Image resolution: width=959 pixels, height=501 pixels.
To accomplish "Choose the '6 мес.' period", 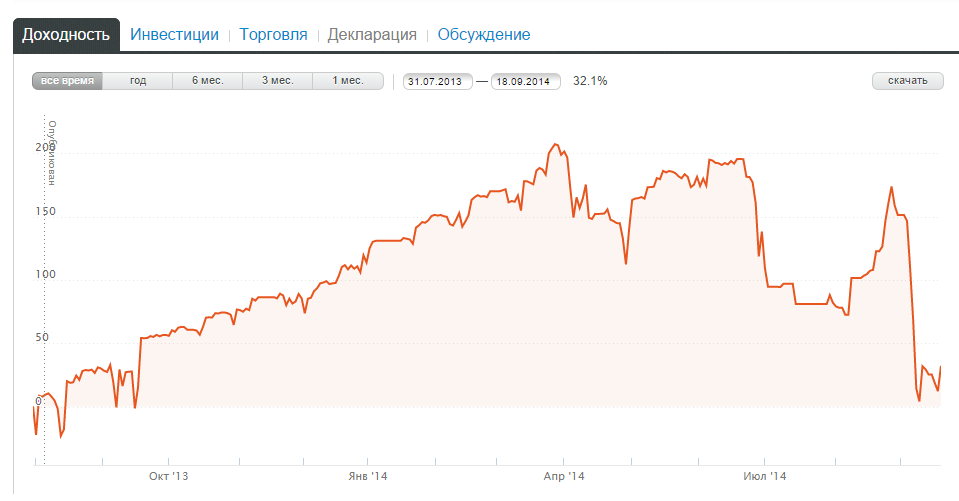I will point(208,81).
